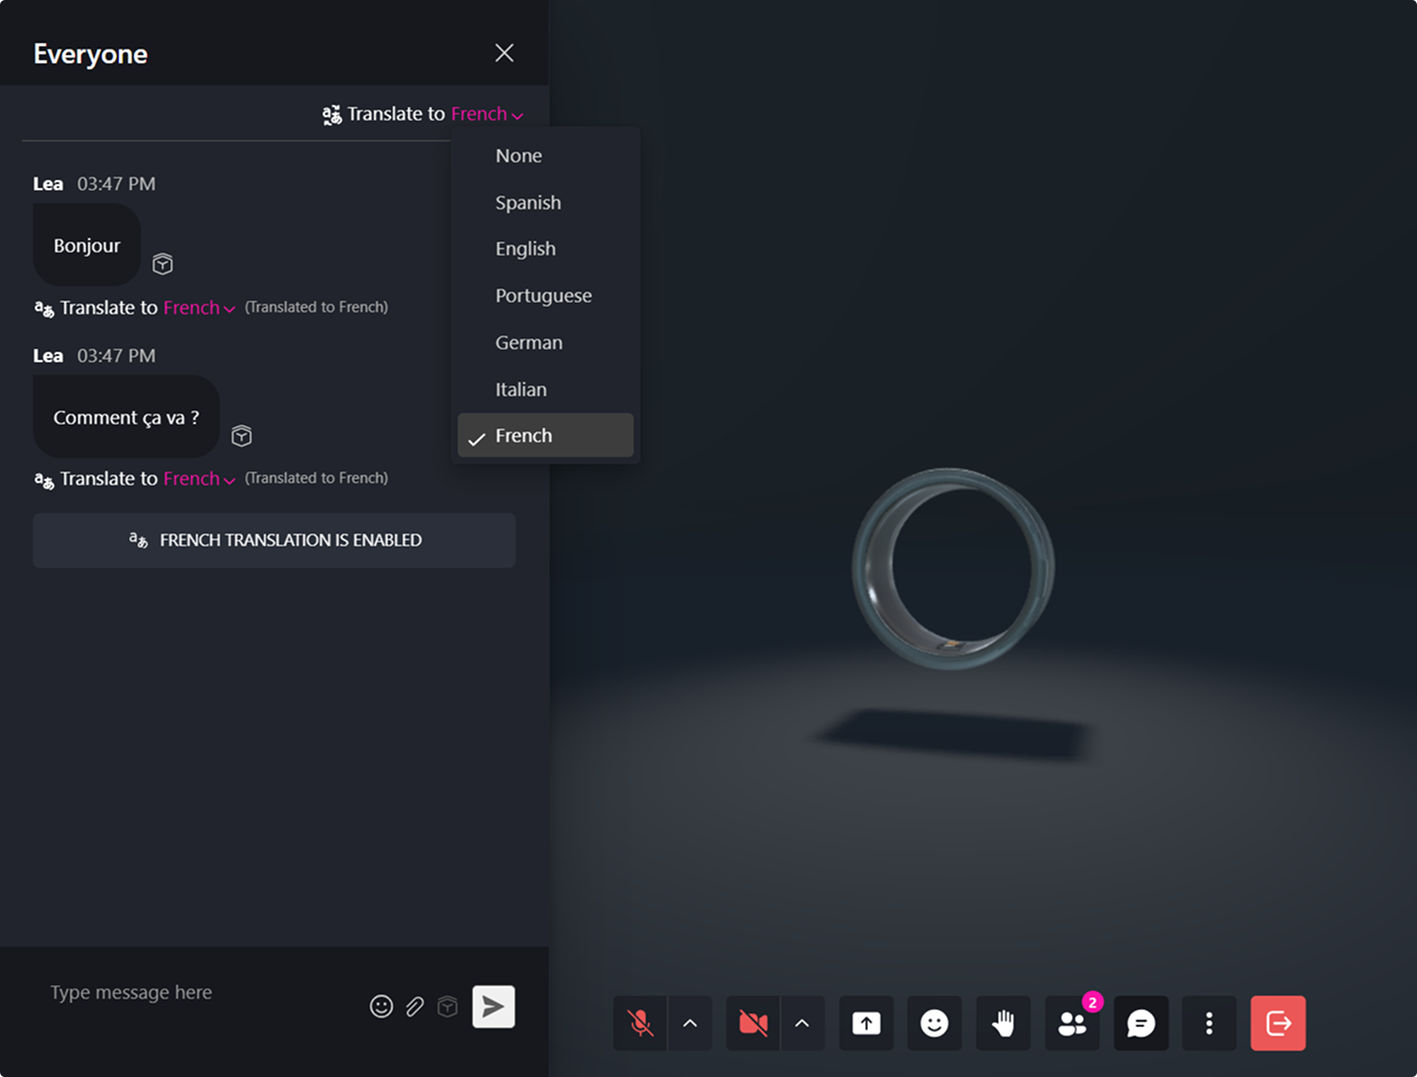Toggle the chat panel icon
Viewport: 1417px width, 1077px height.
click(x=1141, y=1023)
